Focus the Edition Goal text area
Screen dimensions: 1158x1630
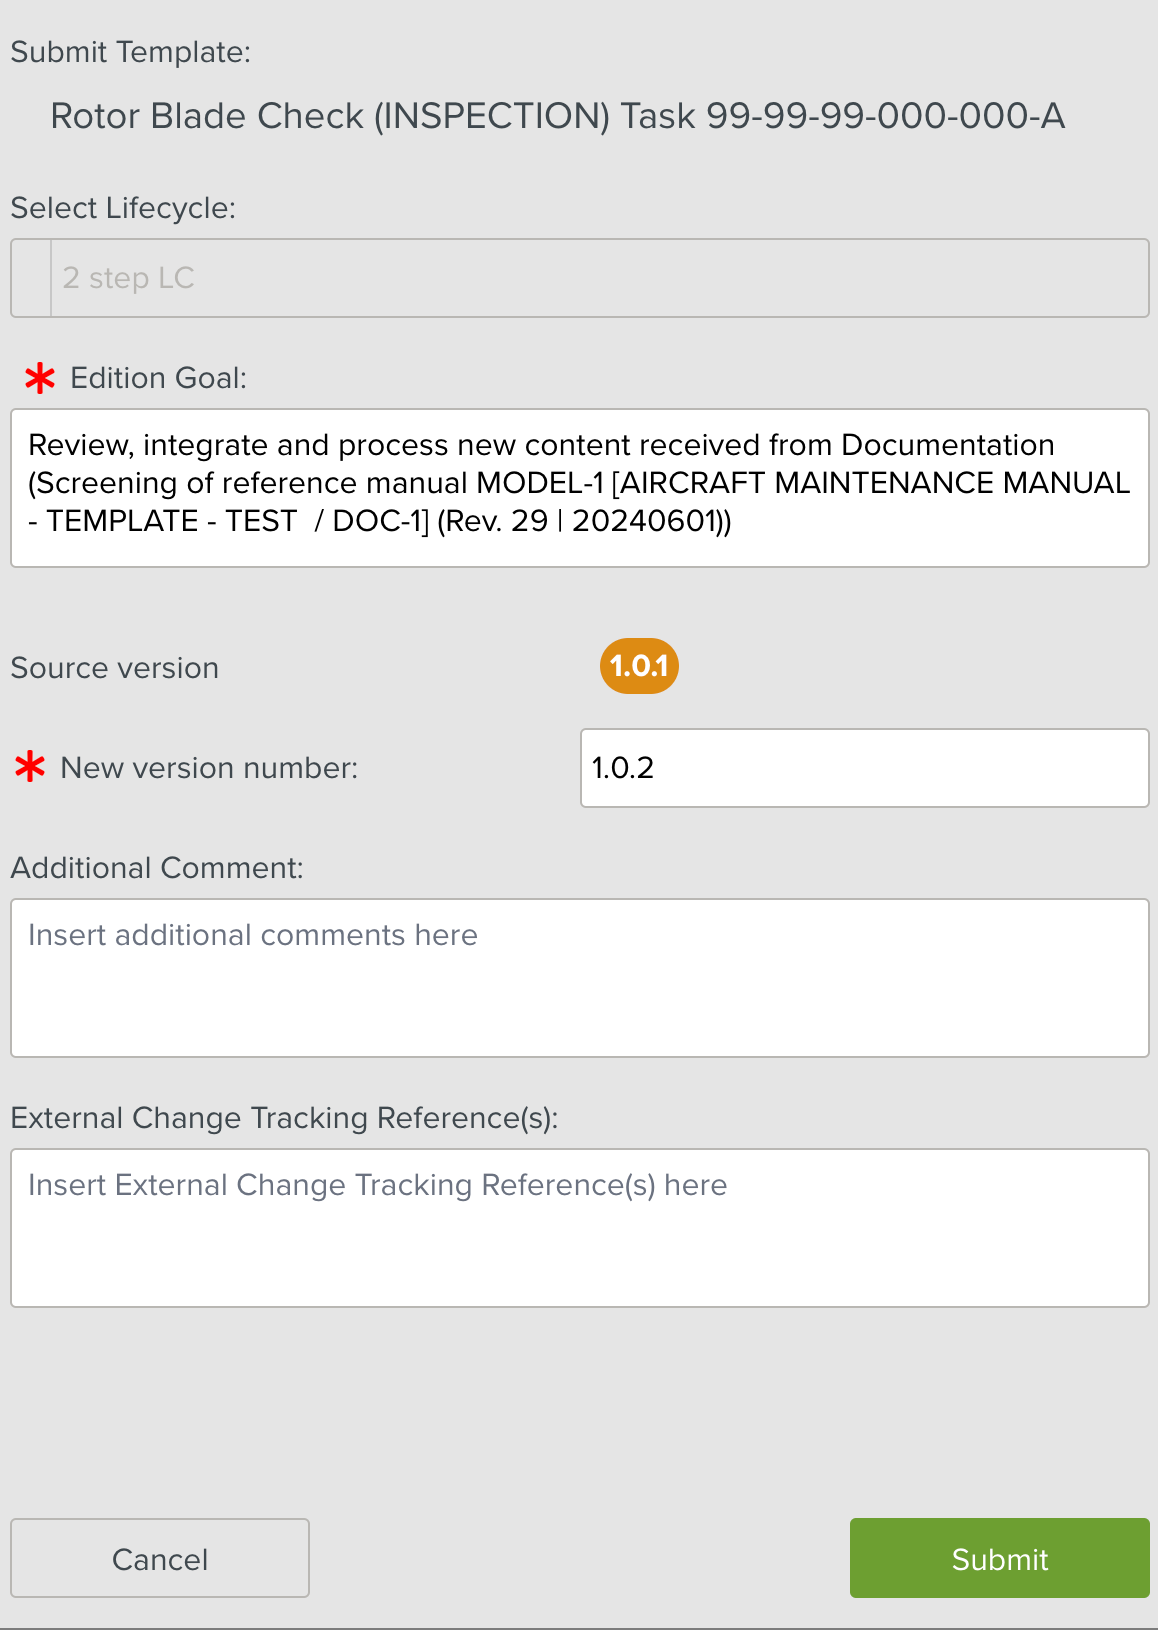[579, 488]
